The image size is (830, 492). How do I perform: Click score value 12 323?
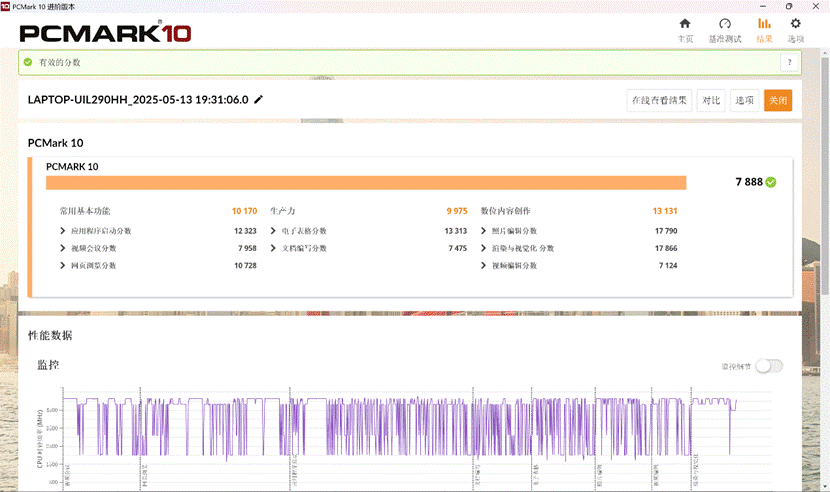point(245,231)
